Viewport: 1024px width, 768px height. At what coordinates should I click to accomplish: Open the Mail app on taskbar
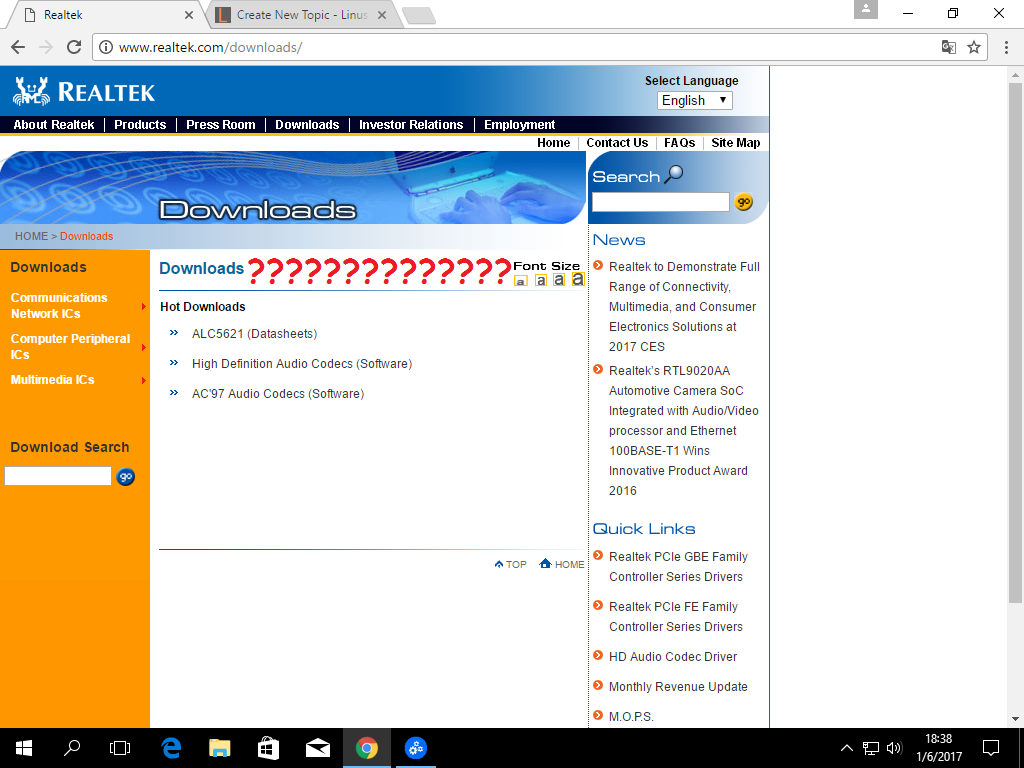317,748
